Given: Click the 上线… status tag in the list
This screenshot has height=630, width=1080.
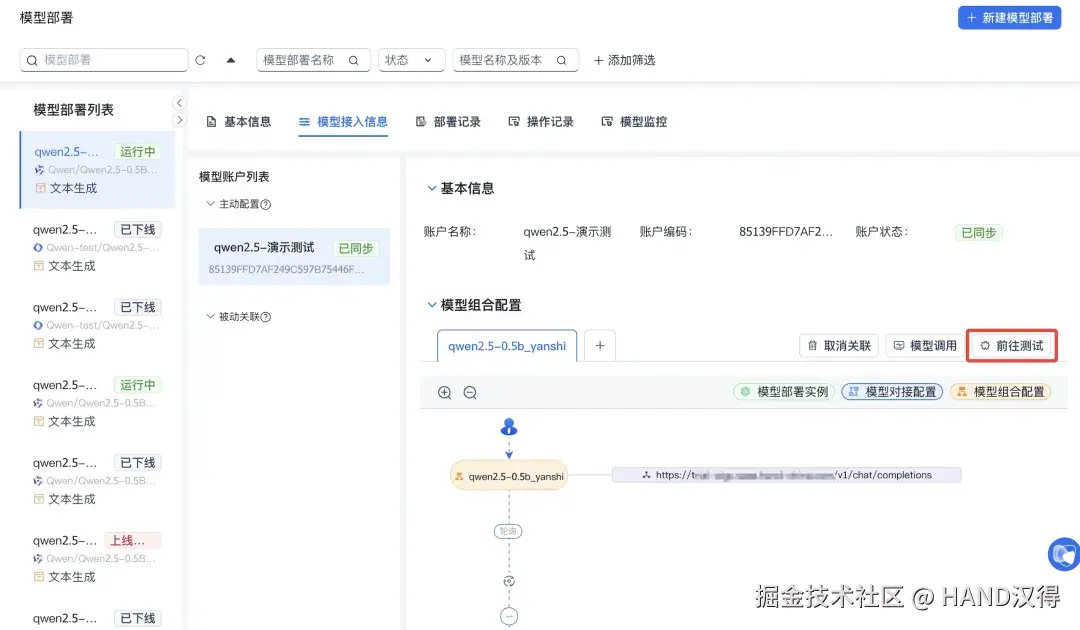Looking at the screenshot, I should point(132,540).
